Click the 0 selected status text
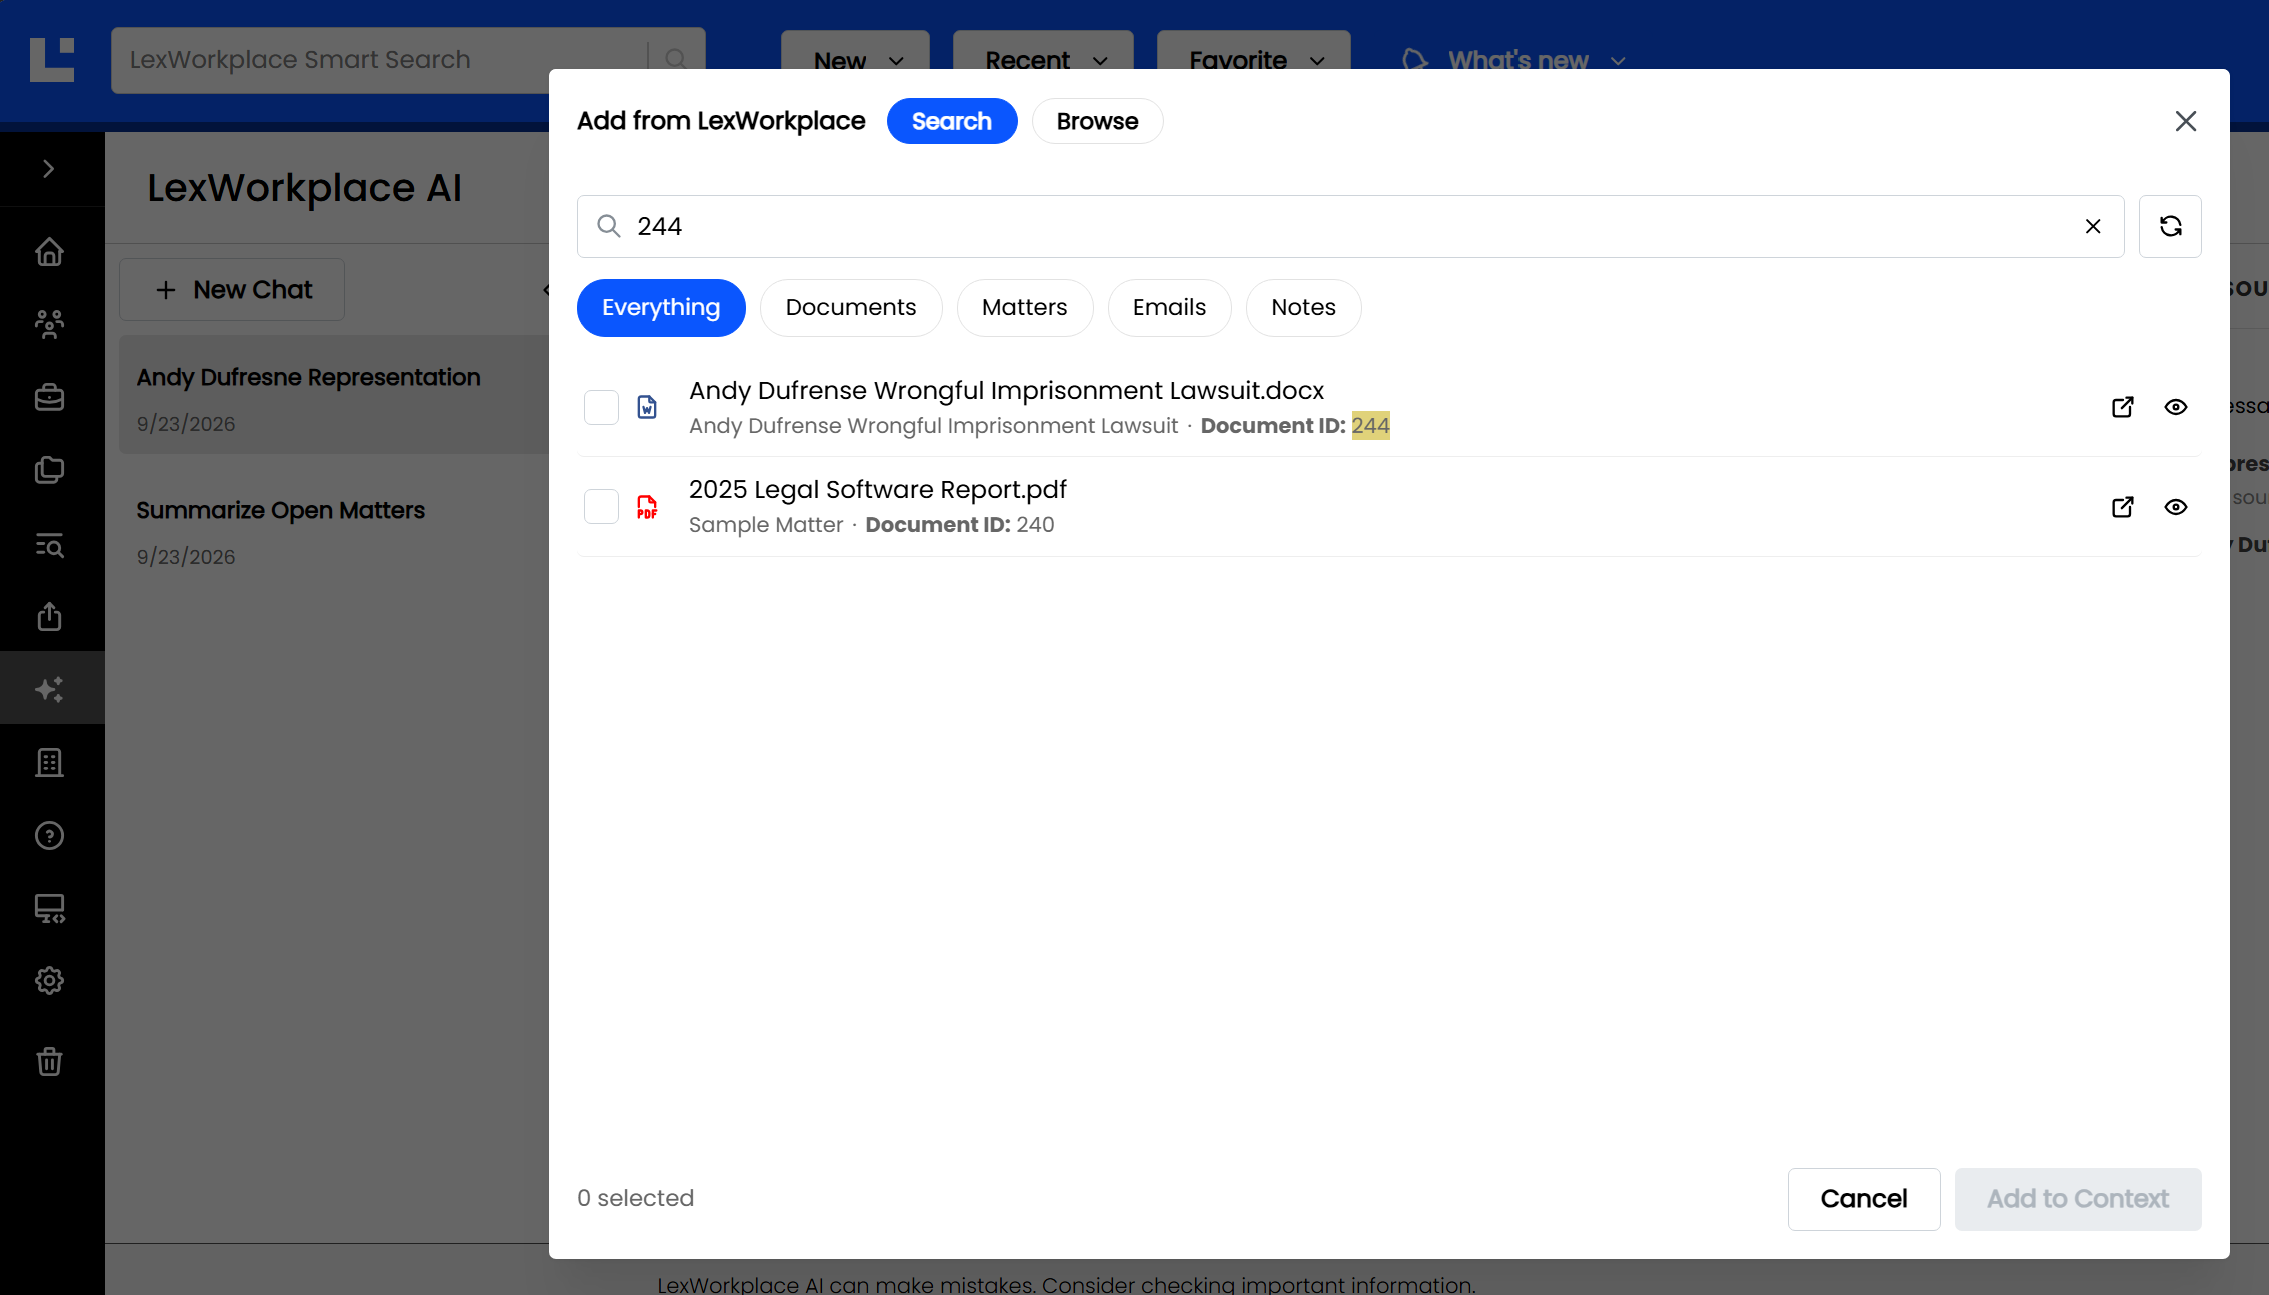 tap(635, 1198)
